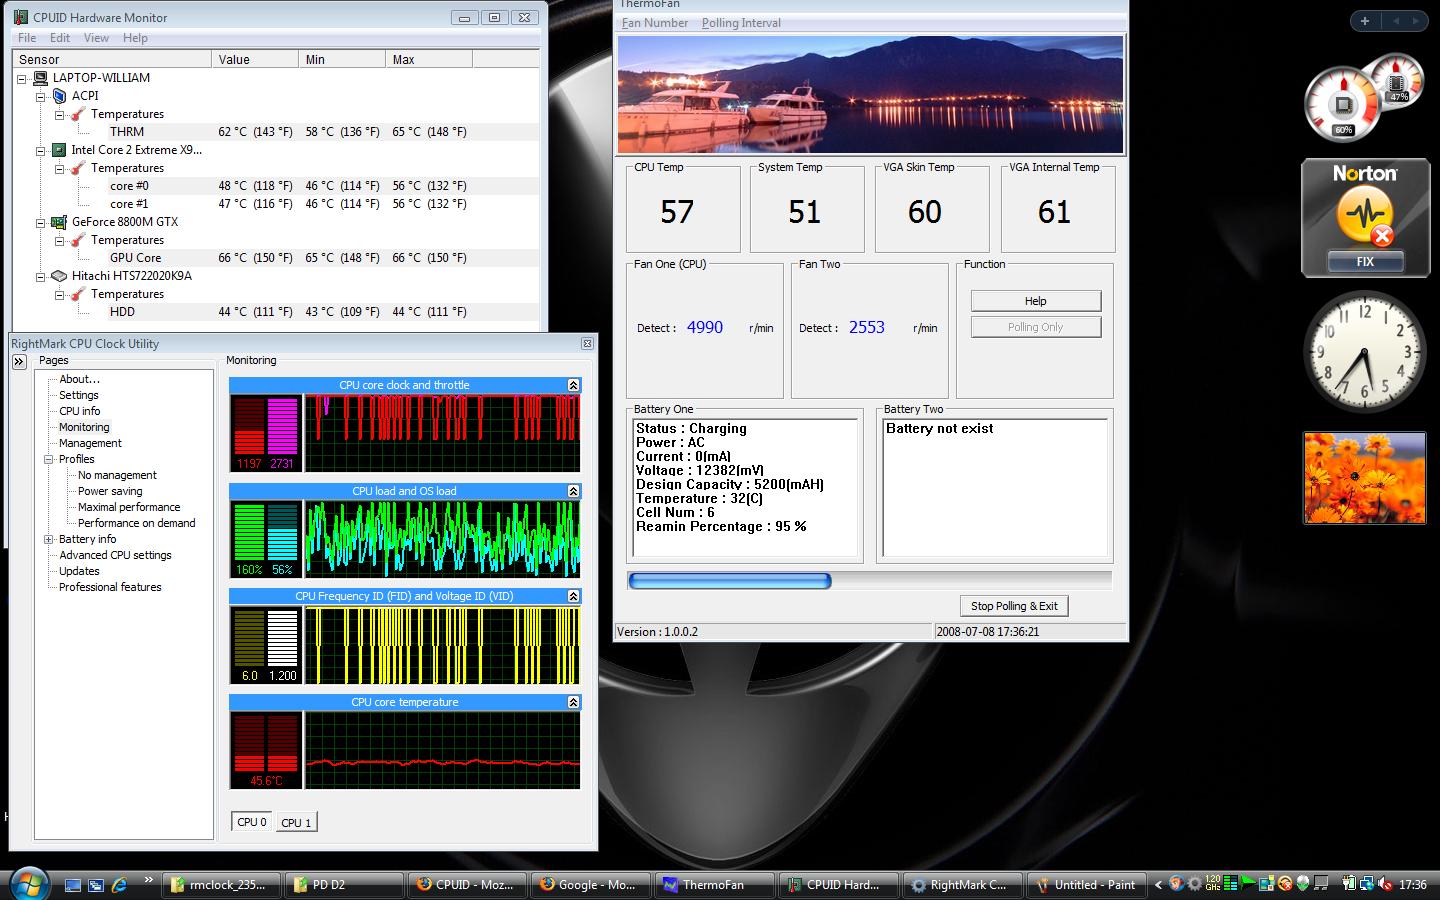The width and height of the screenshot is (1440, 900).
Task: Select Power saving profile in RightMark
Action: (110, 491)
